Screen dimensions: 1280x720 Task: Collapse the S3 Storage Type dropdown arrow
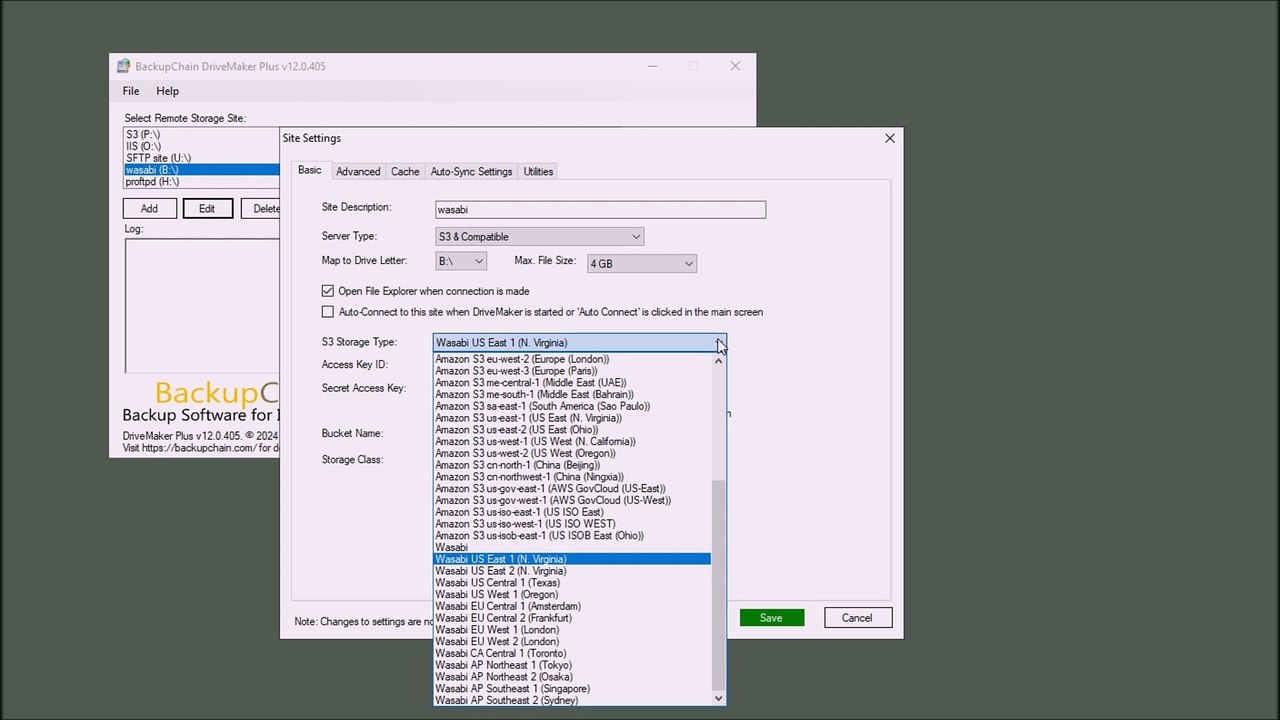click(719, 342)
